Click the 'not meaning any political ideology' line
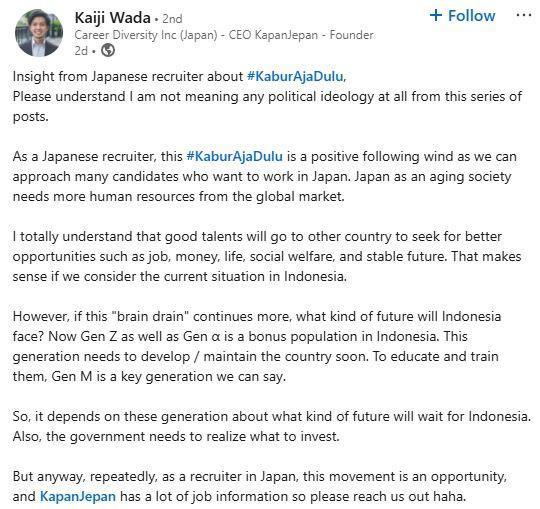This screenshot has height=509, width=540. pos(267,96)
